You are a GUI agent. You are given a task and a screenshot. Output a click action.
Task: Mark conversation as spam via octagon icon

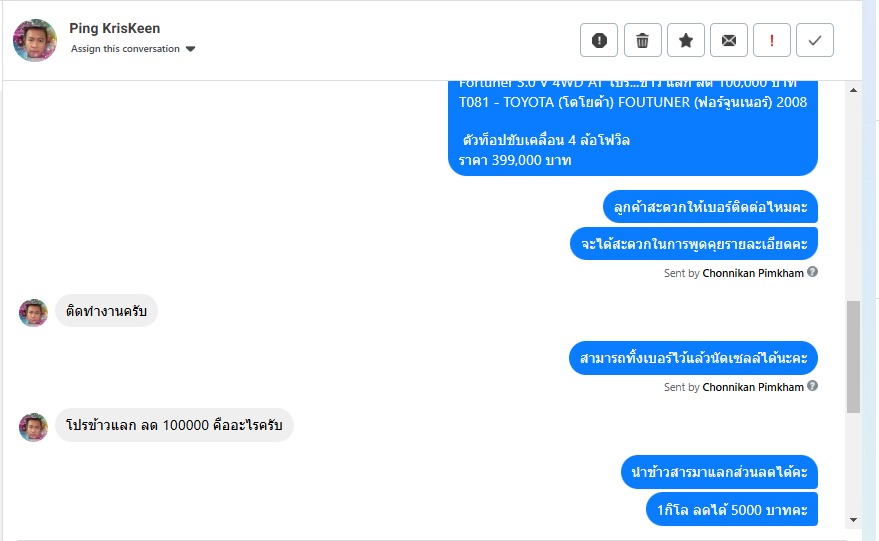pos(599,40)
